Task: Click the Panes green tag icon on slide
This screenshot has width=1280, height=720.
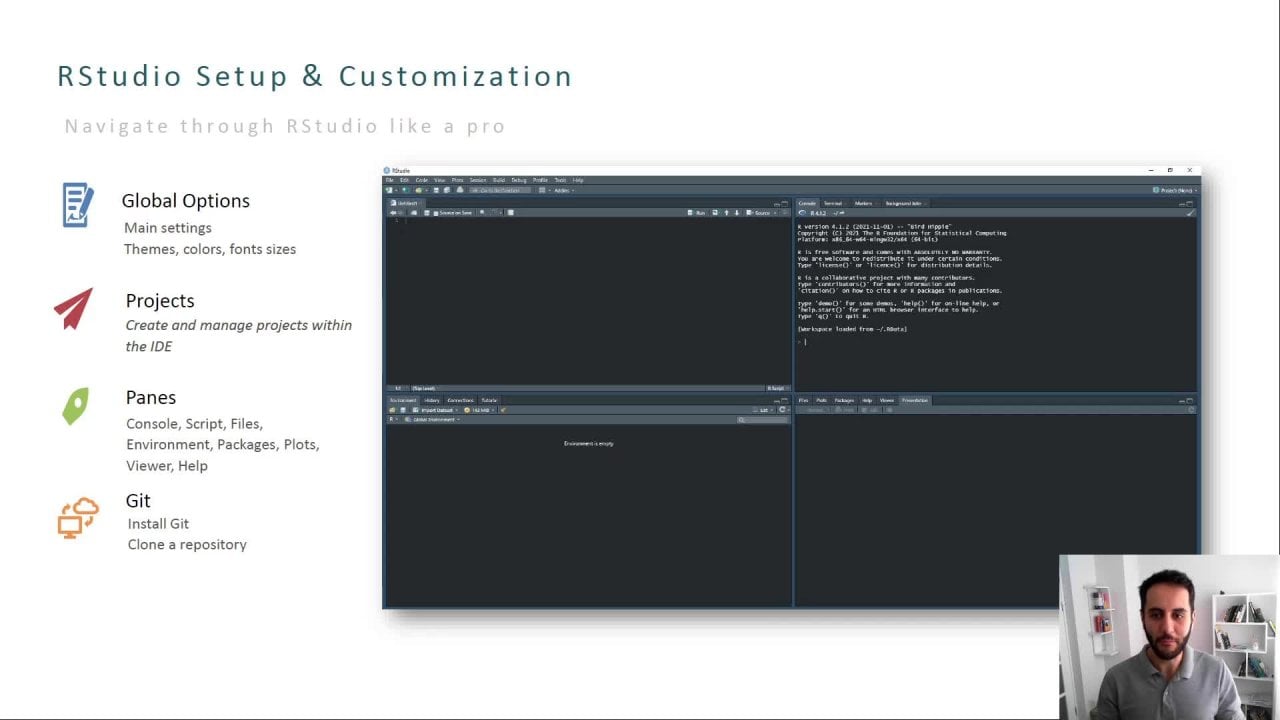Action: (x=75, y=406)
